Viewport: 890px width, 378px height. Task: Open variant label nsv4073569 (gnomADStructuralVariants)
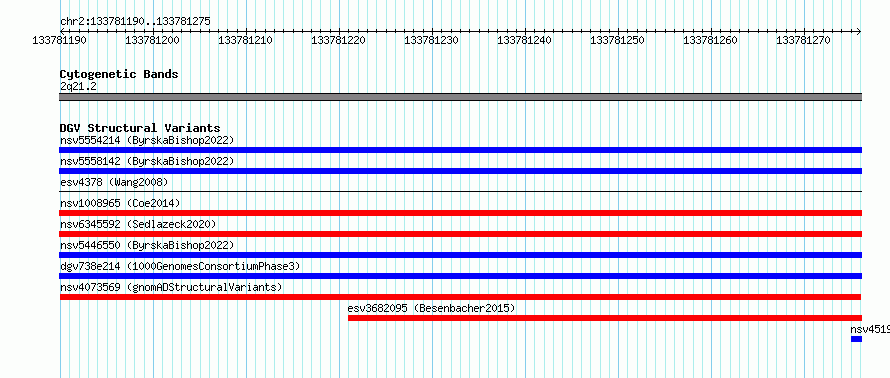coord(171,287)
